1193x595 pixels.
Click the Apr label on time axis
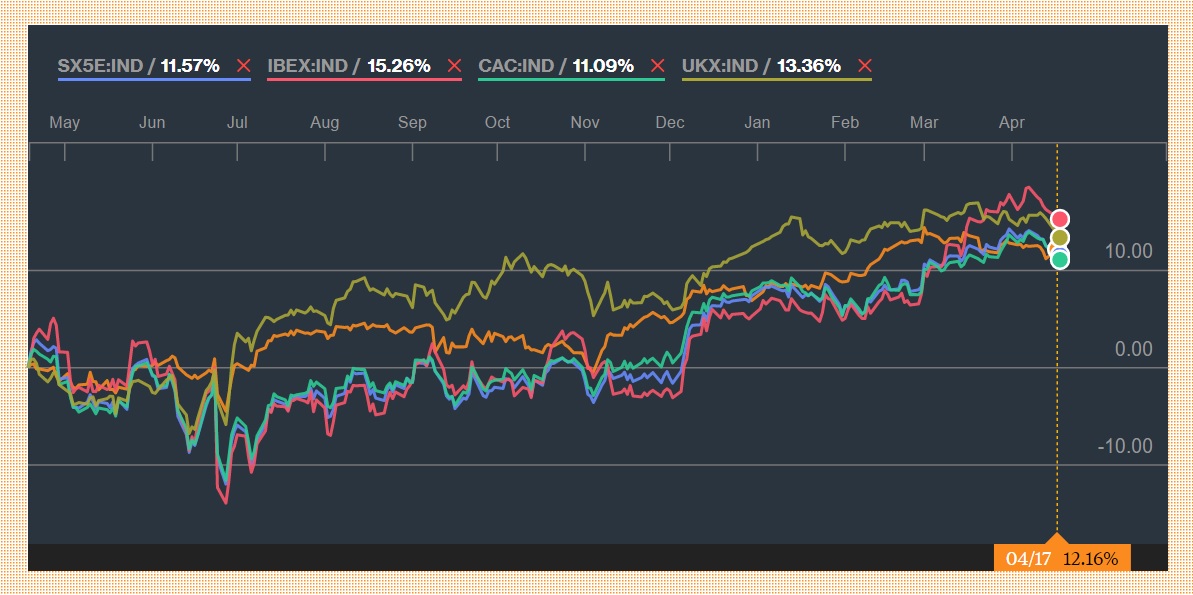click(x=1012, y=122)
